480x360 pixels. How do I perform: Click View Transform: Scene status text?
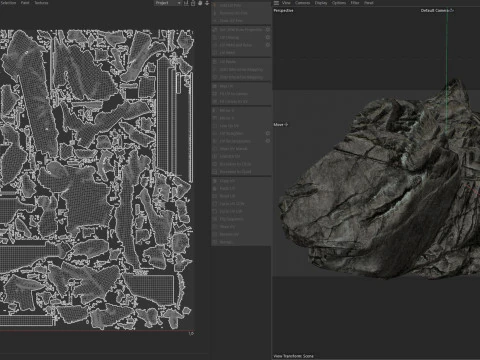tap(294, 356)
